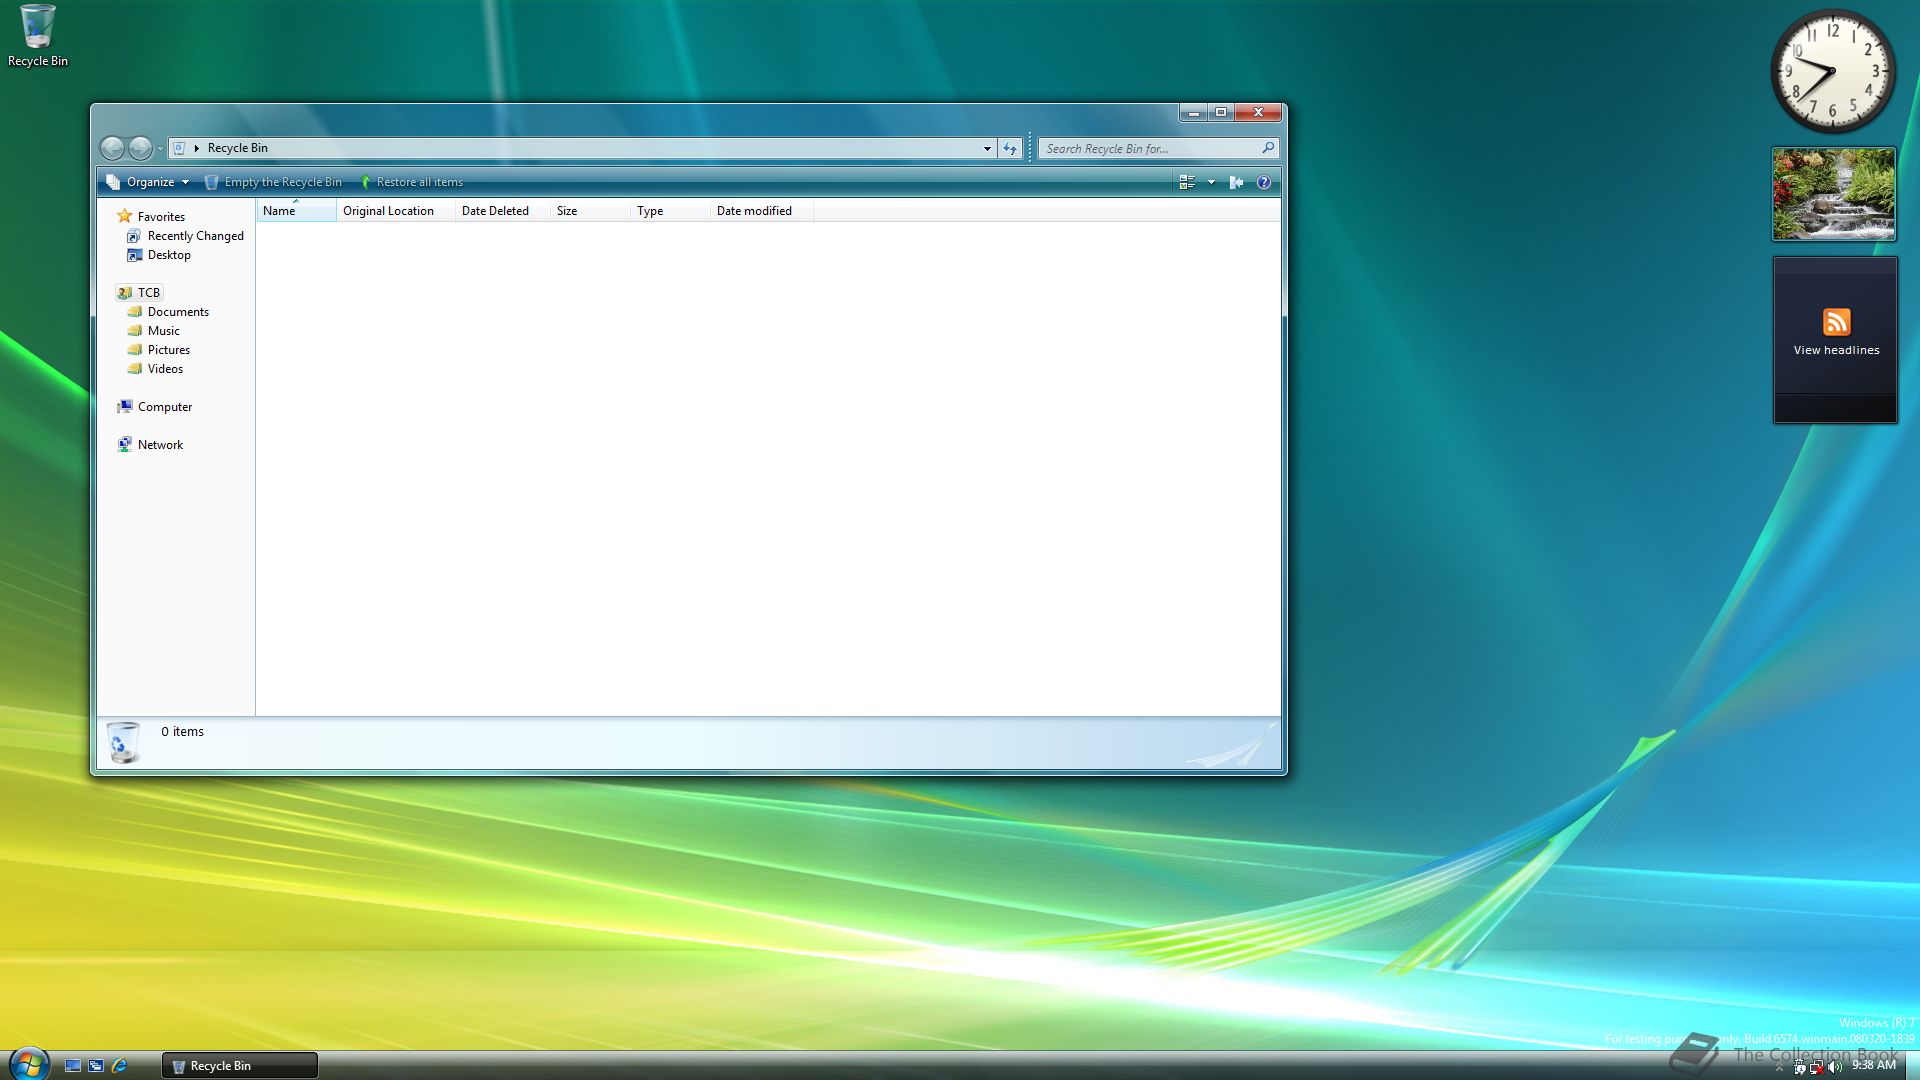Sort by the Name column header

[297, 211]
